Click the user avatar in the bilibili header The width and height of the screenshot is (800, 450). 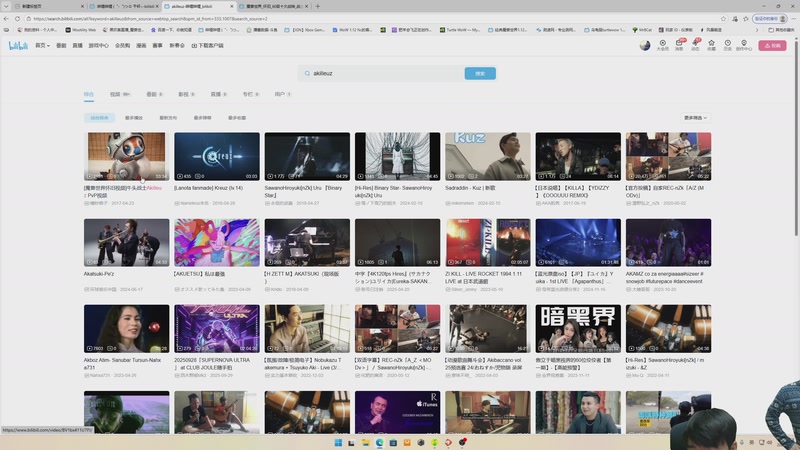[645, 45]
